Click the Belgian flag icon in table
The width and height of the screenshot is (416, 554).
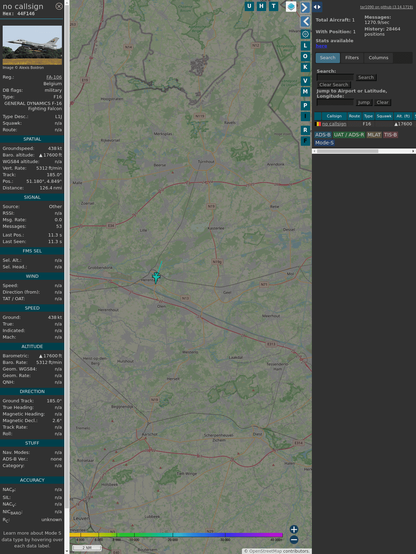point(318,124)
